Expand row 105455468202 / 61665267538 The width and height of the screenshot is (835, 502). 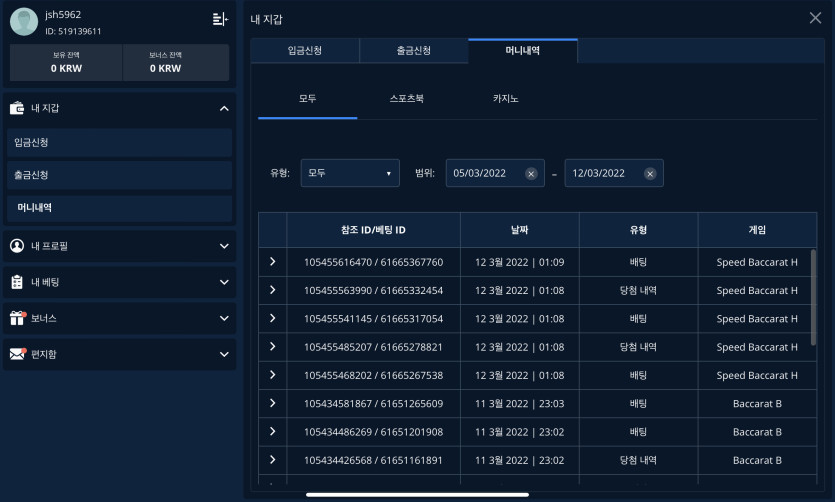pyautogui.click(x=273, y=375)
